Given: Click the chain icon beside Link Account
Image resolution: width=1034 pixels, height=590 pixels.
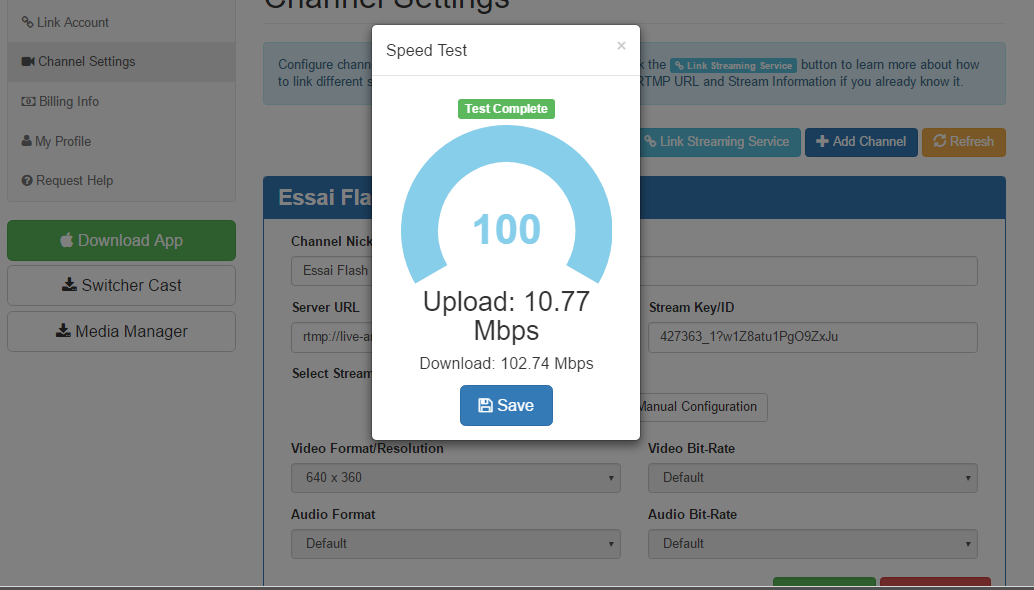Looking at the screenshot, I should 27,22.
